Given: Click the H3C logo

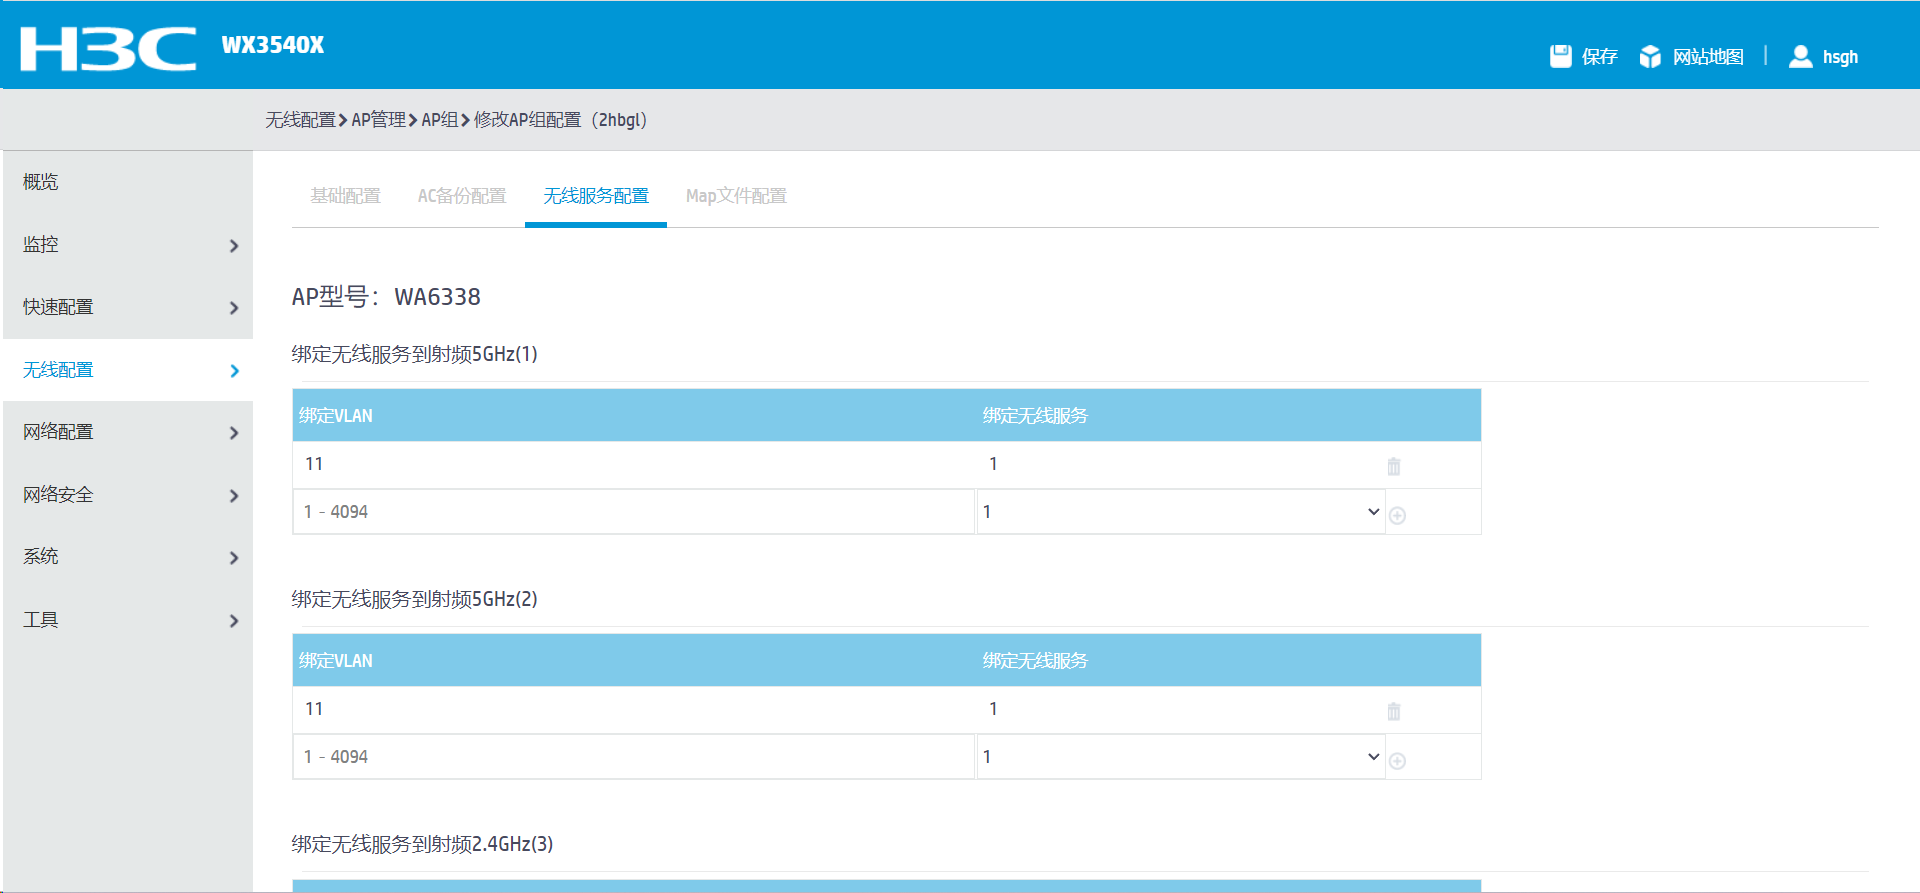Looking at the screenshot, I should [108, 48].
